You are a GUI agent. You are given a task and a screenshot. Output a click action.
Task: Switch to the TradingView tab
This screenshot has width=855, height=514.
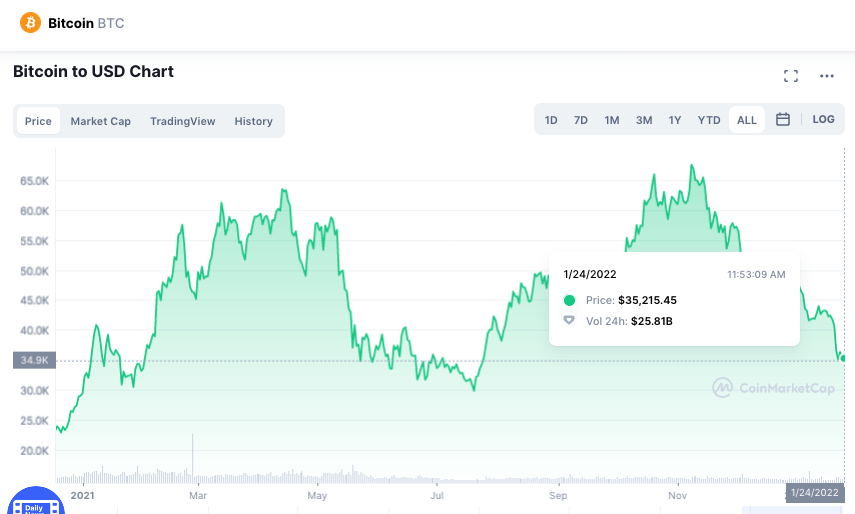[183, 121]
